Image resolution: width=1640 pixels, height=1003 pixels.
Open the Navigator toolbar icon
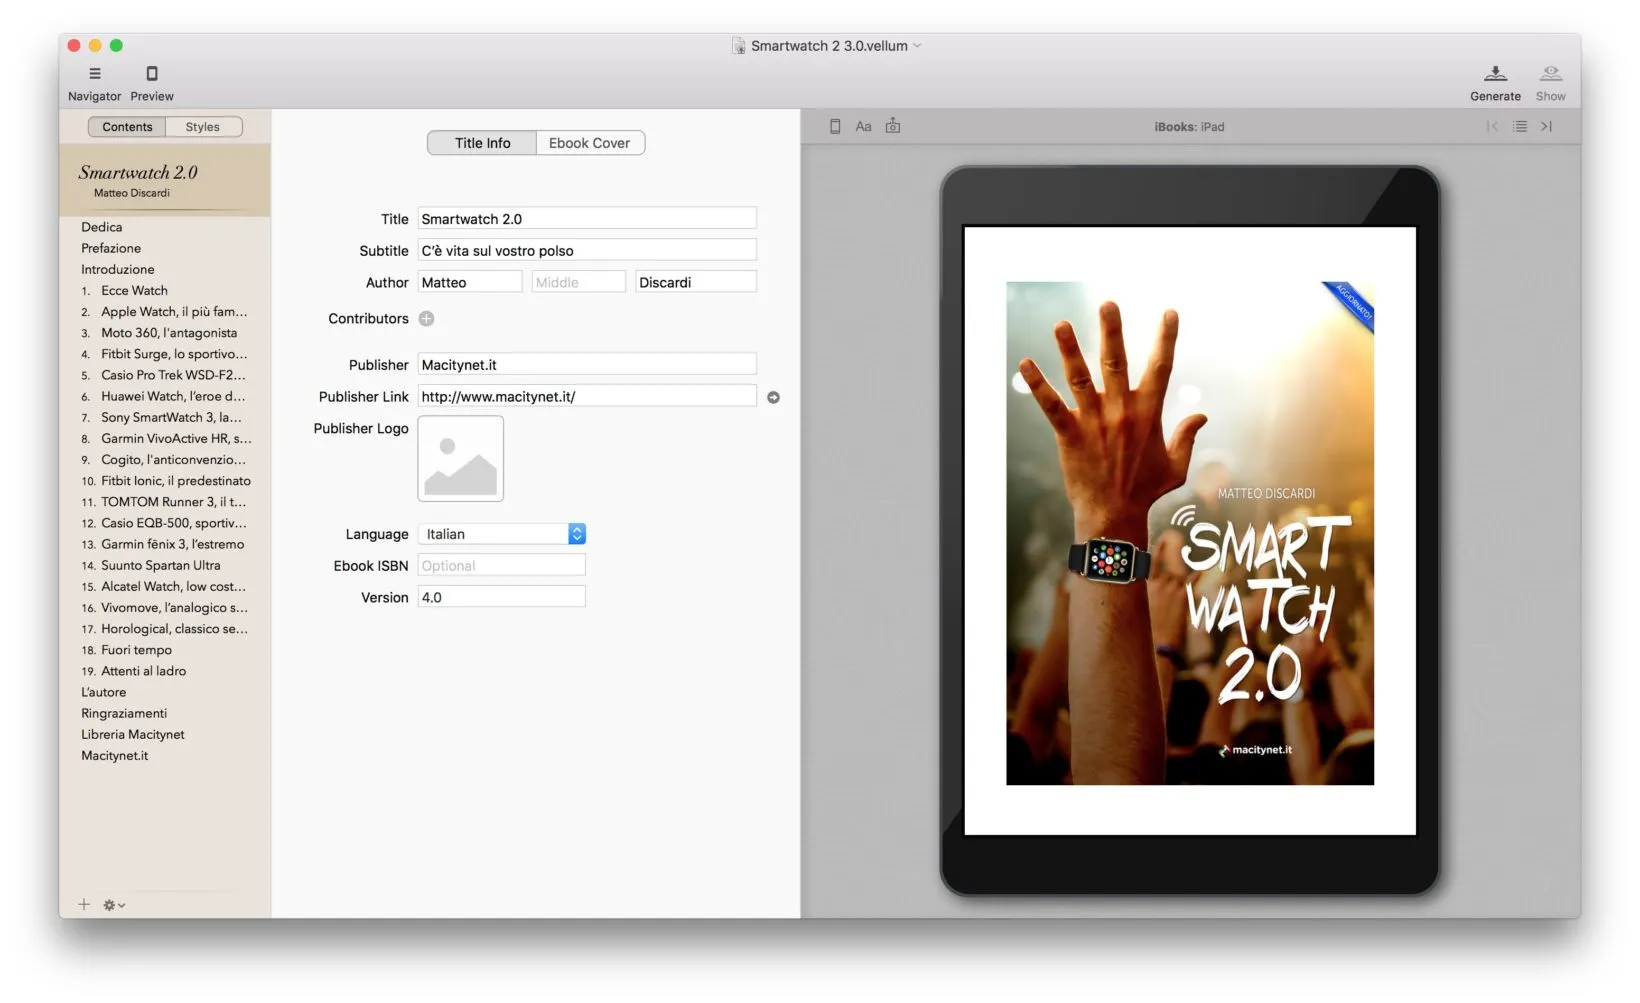[95, 74]
